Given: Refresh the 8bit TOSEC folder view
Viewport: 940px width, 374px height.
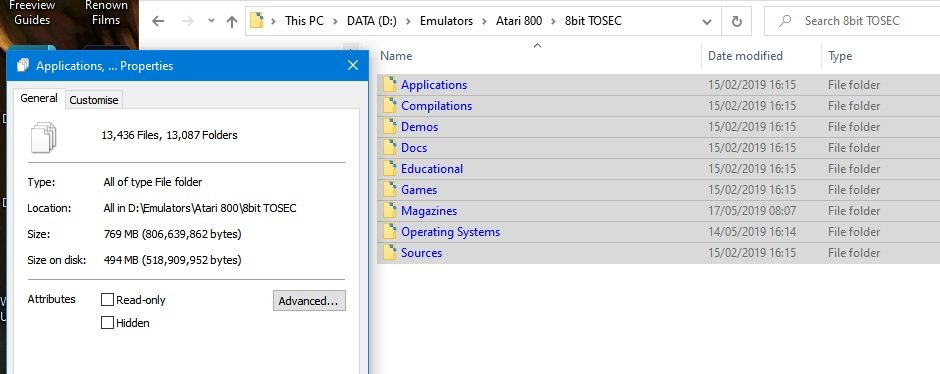Looking at the screenshot, I should coord(737,22).
